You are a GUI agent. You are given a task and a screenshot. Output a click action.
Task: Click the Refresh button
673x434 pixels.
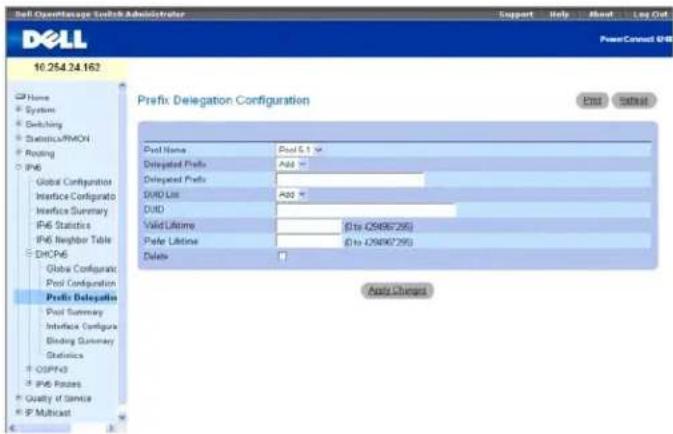pyautogui.click(x=634, y=100)
